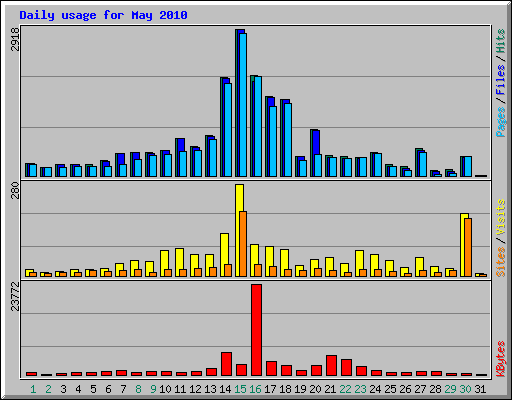Click the tallest red KBytes bar, day 16
Viewport: 512px width, 400px height.
point(257,330)
